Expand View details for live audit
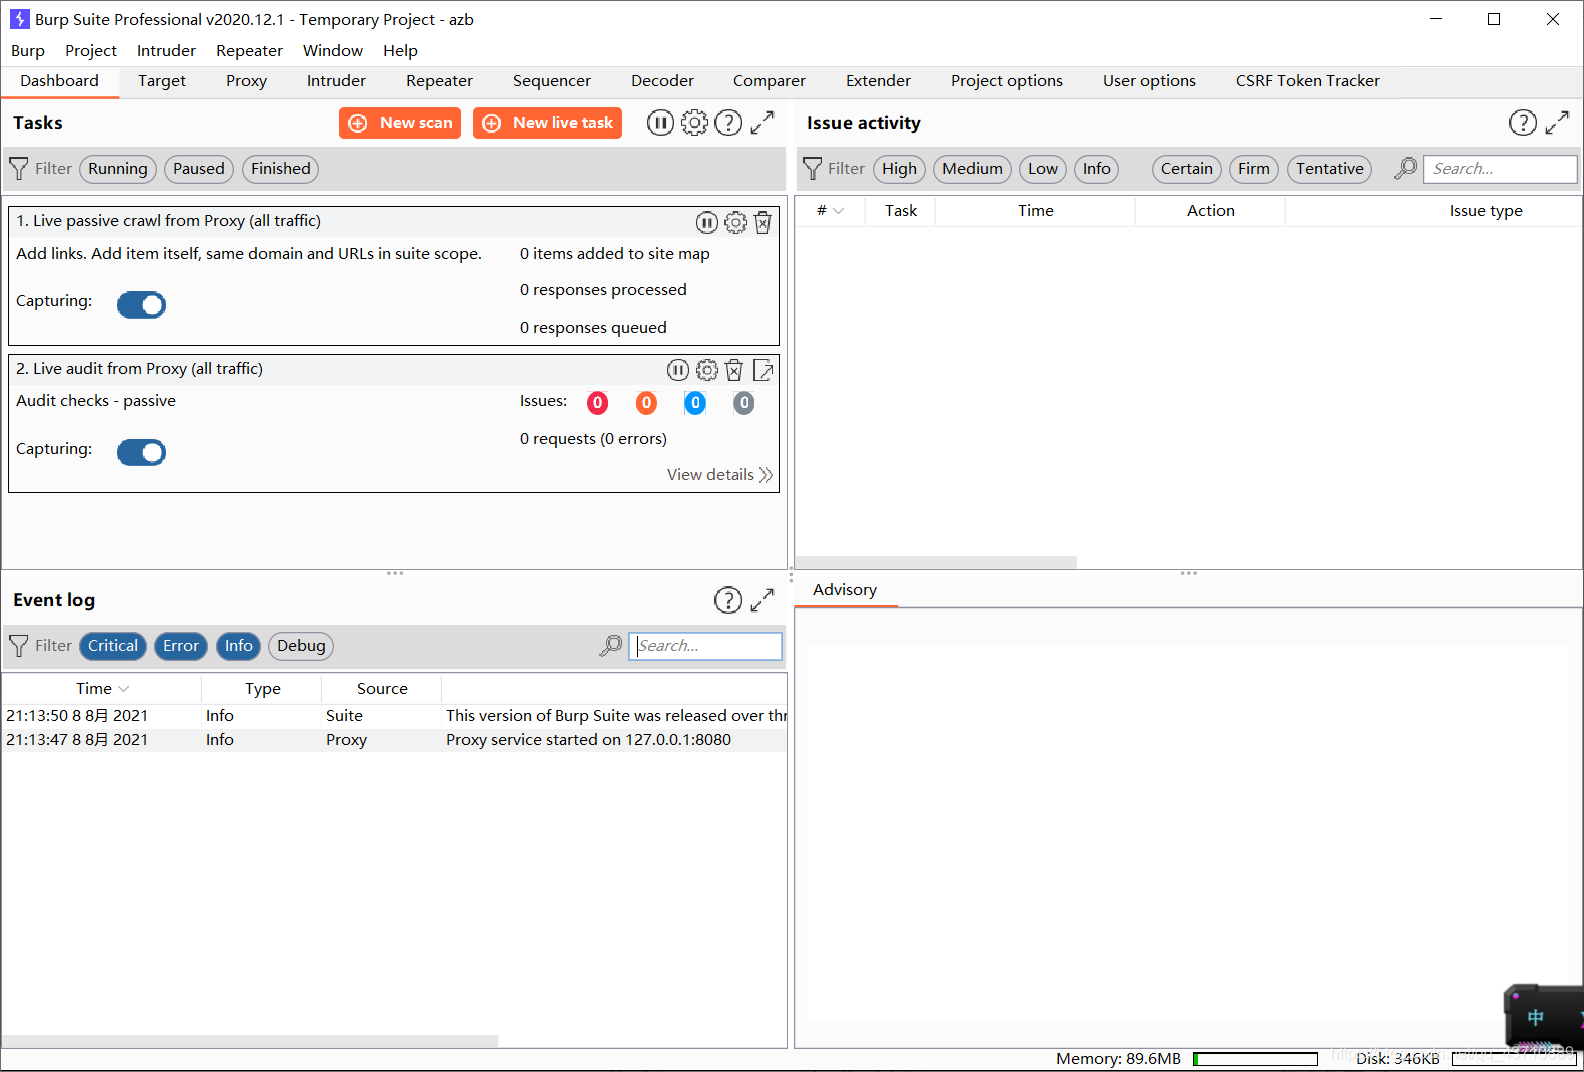 (x=720, y=475)
